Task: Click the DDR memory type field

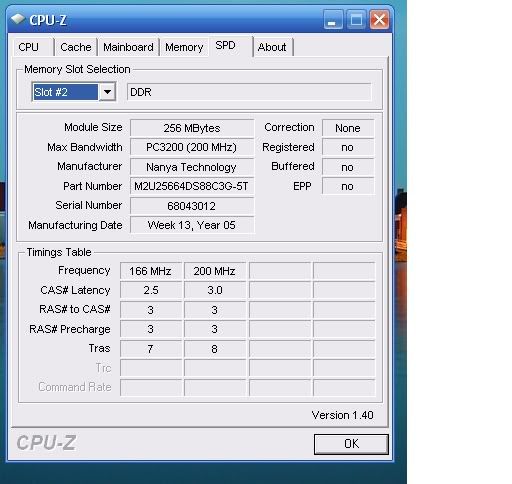Action: (x=249, y=92)
